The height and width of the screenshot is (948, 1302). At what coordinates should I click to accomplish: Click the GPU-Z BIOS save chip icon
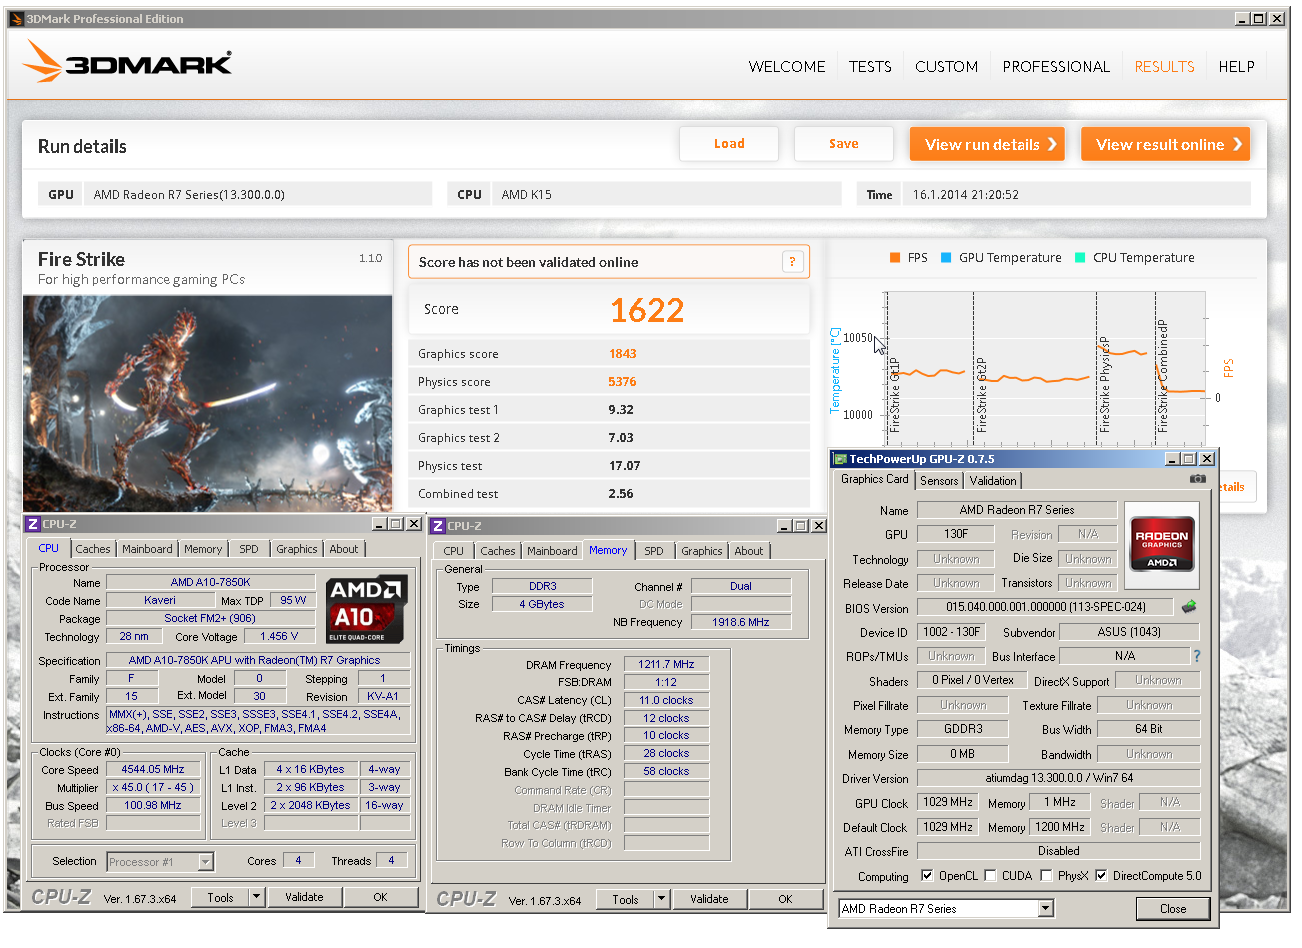pyautogui.click(x=1189, y=607)
